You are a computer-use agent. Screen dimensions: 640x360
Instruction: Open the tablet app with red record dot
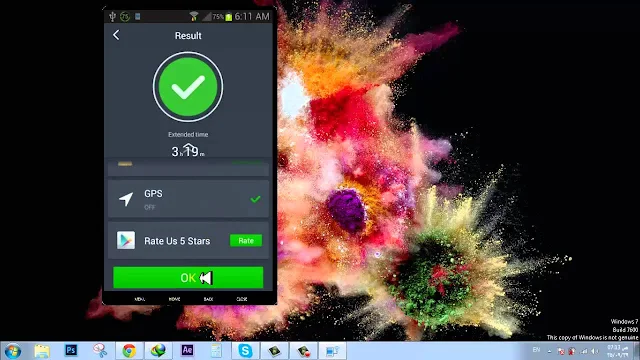tap(303, 351)
